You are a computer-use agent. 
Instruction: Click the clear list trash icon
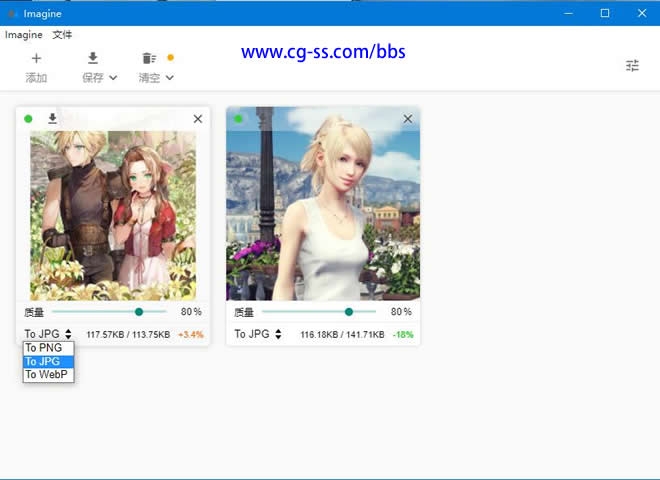(x=149, y=59)
